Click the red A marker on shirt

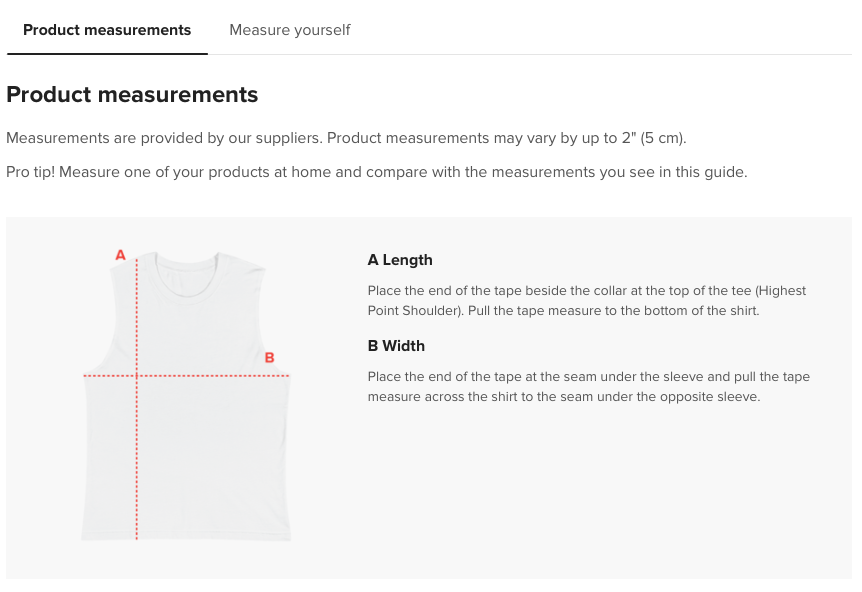(121, 255)
